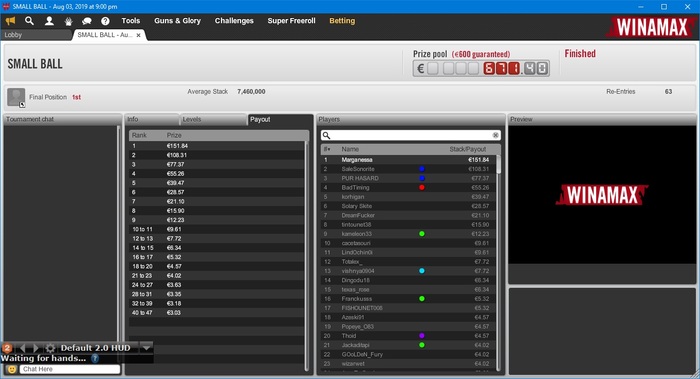Open the Challenges menu

[234, 21]
